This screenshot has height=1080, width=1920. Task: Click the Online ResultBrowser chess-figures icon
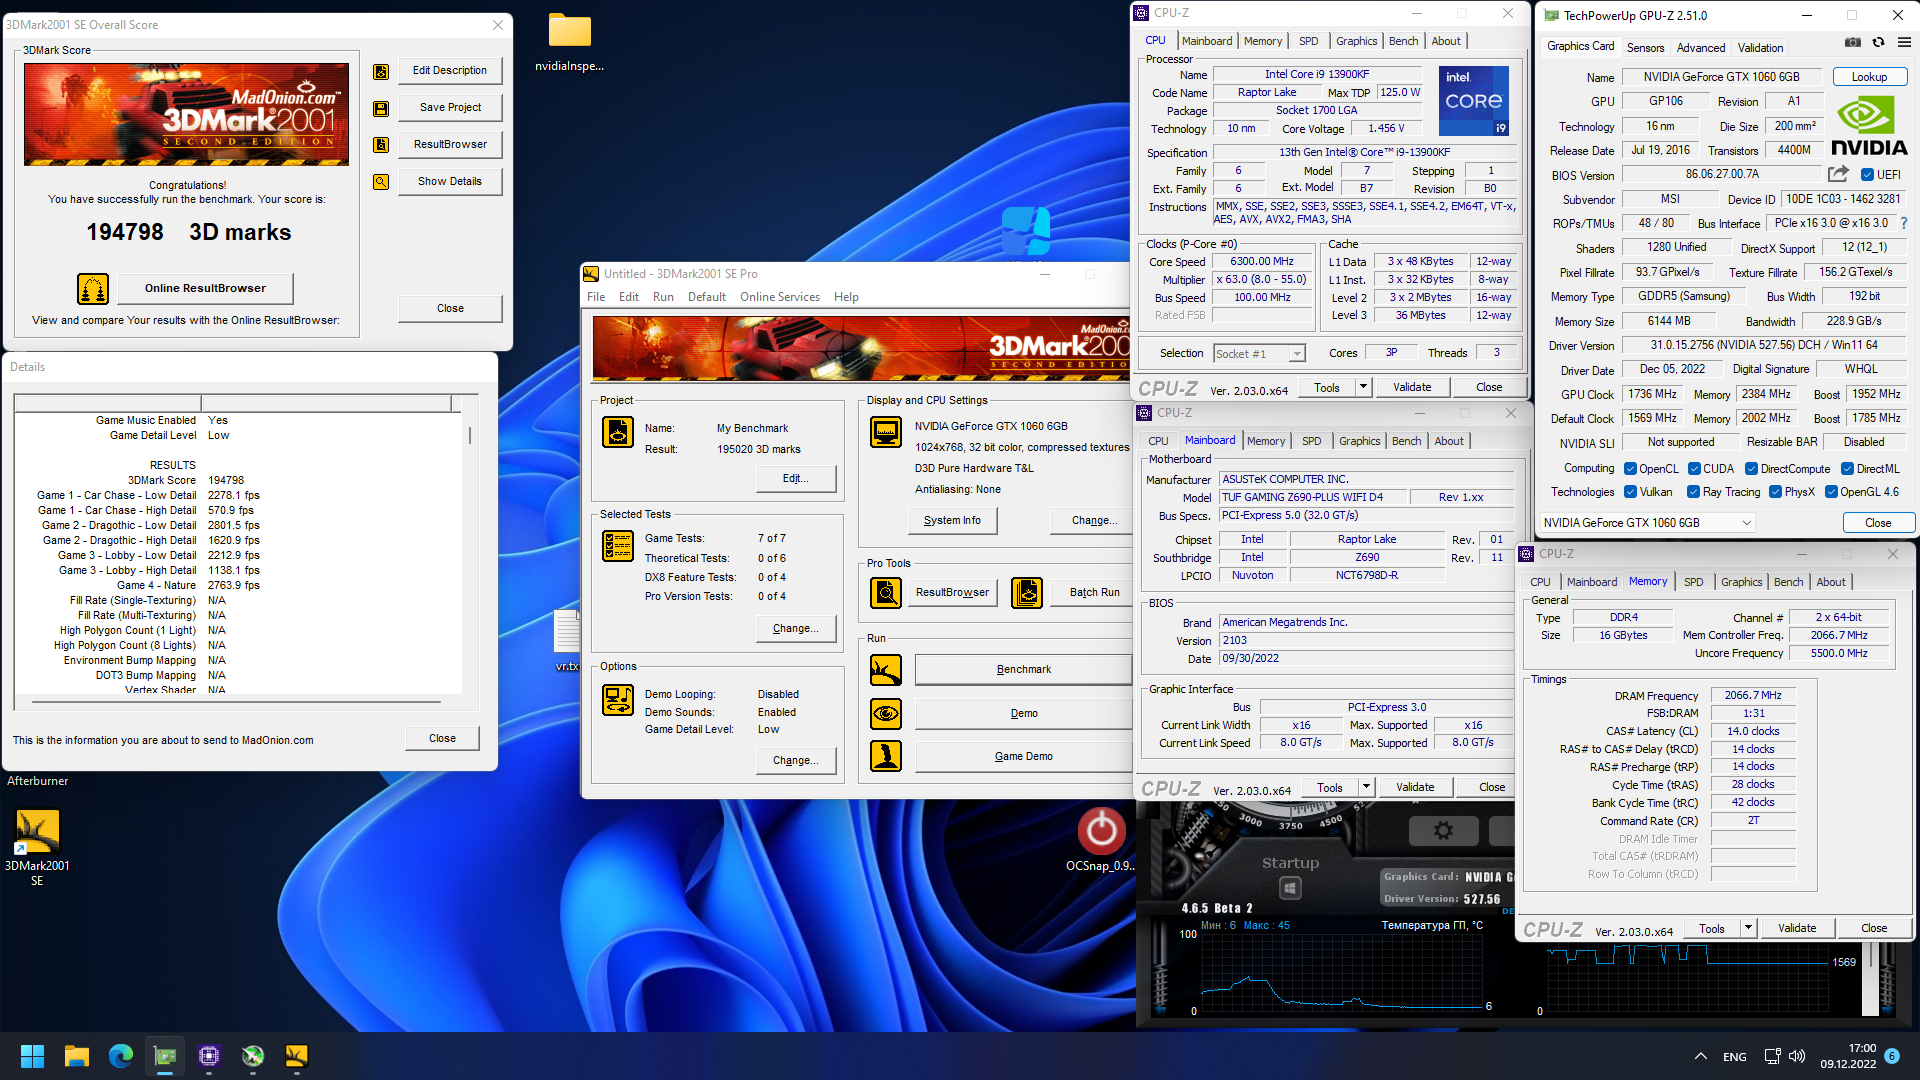point(93,288)
